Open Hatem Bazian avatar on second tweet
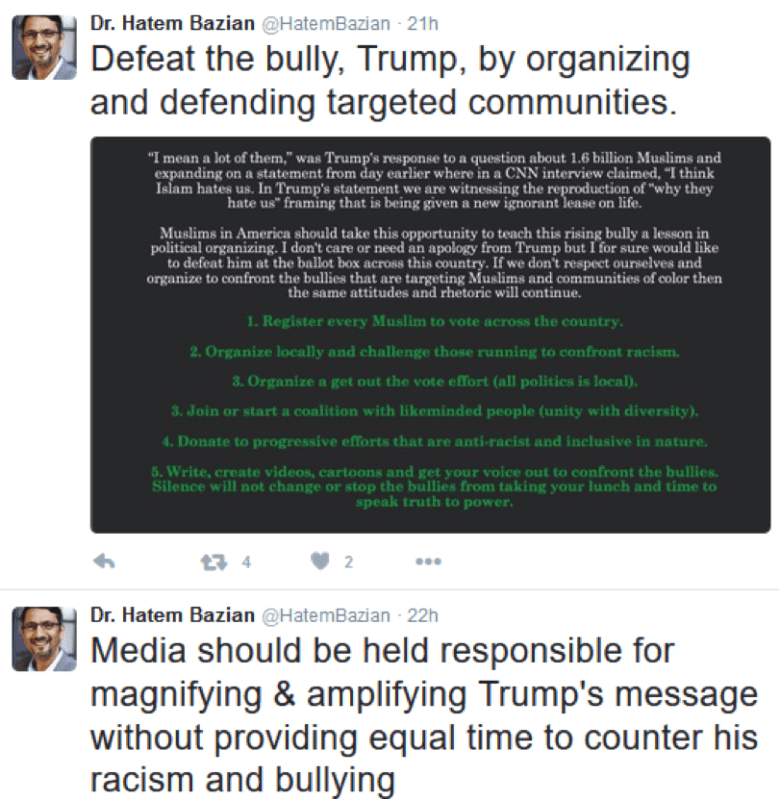 pos(44,638)
